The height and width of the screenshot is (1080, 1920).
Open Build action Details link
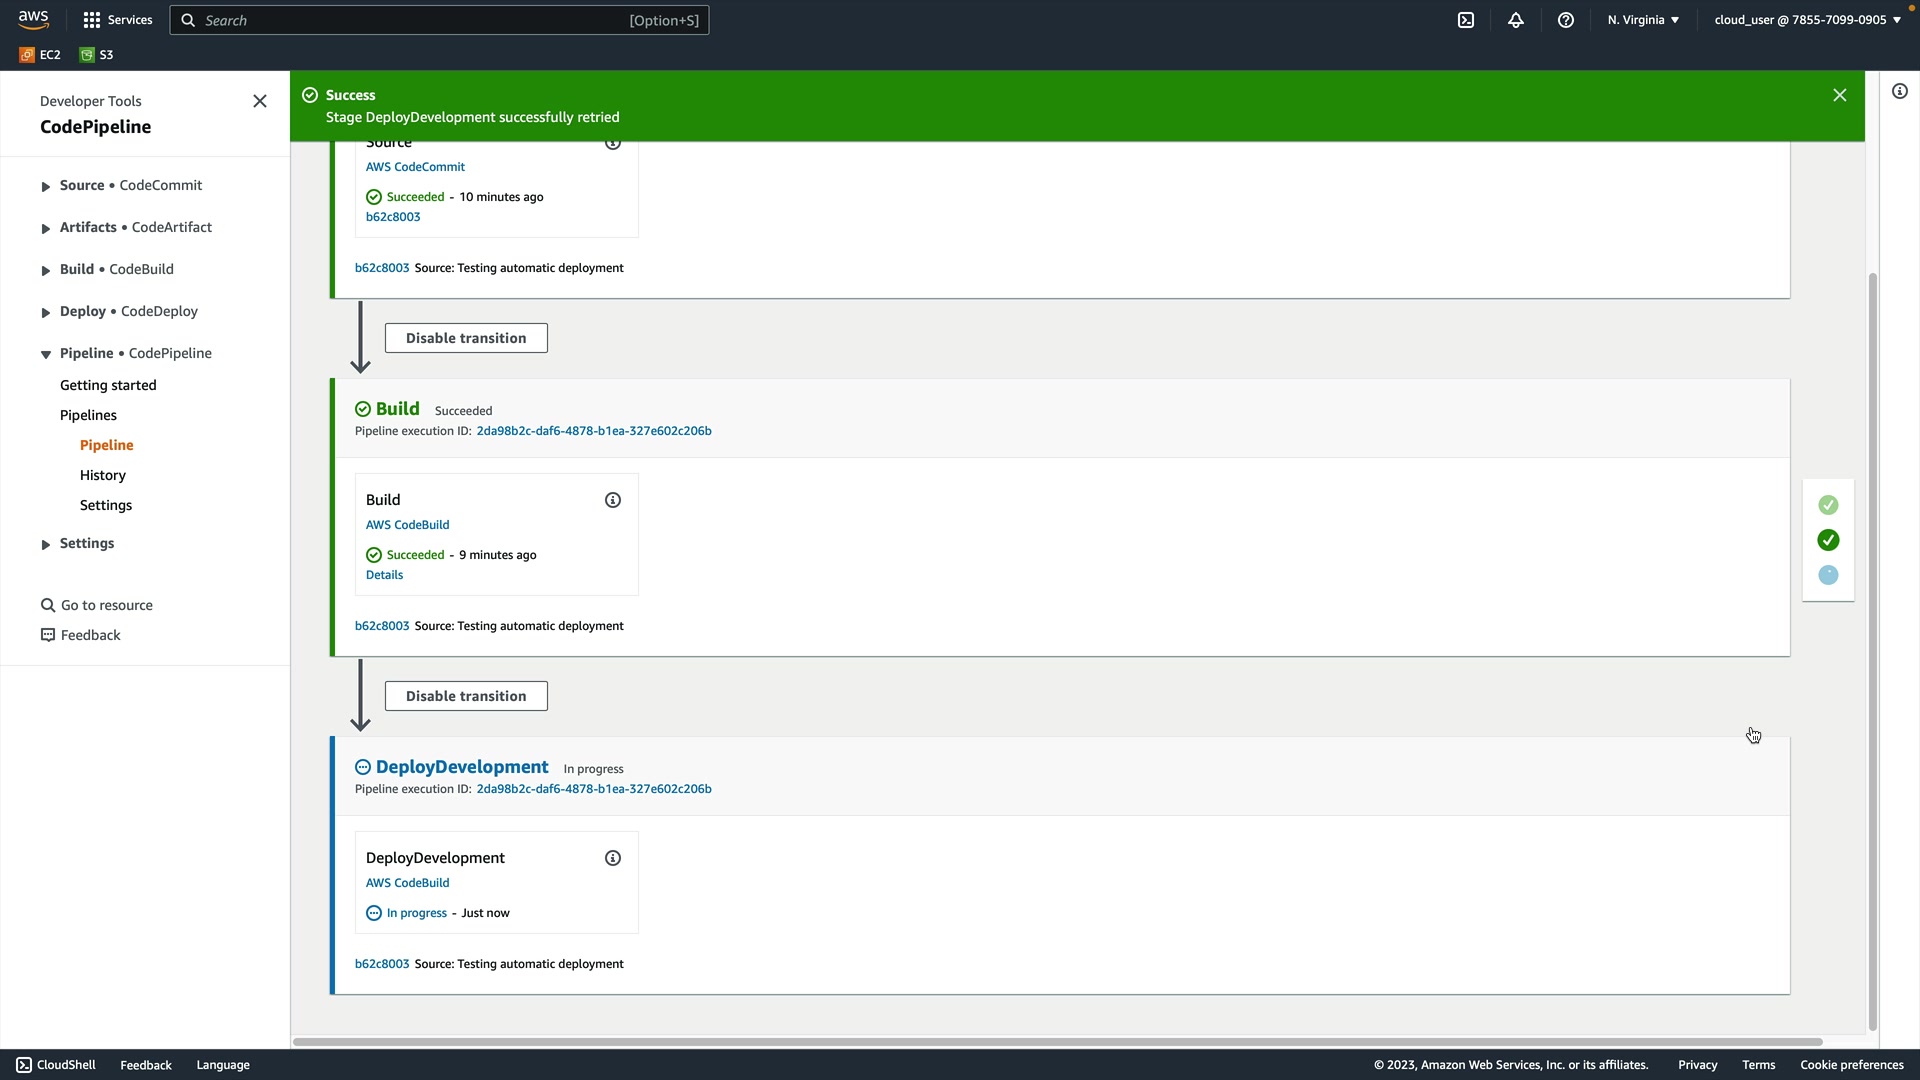[384, 575]
